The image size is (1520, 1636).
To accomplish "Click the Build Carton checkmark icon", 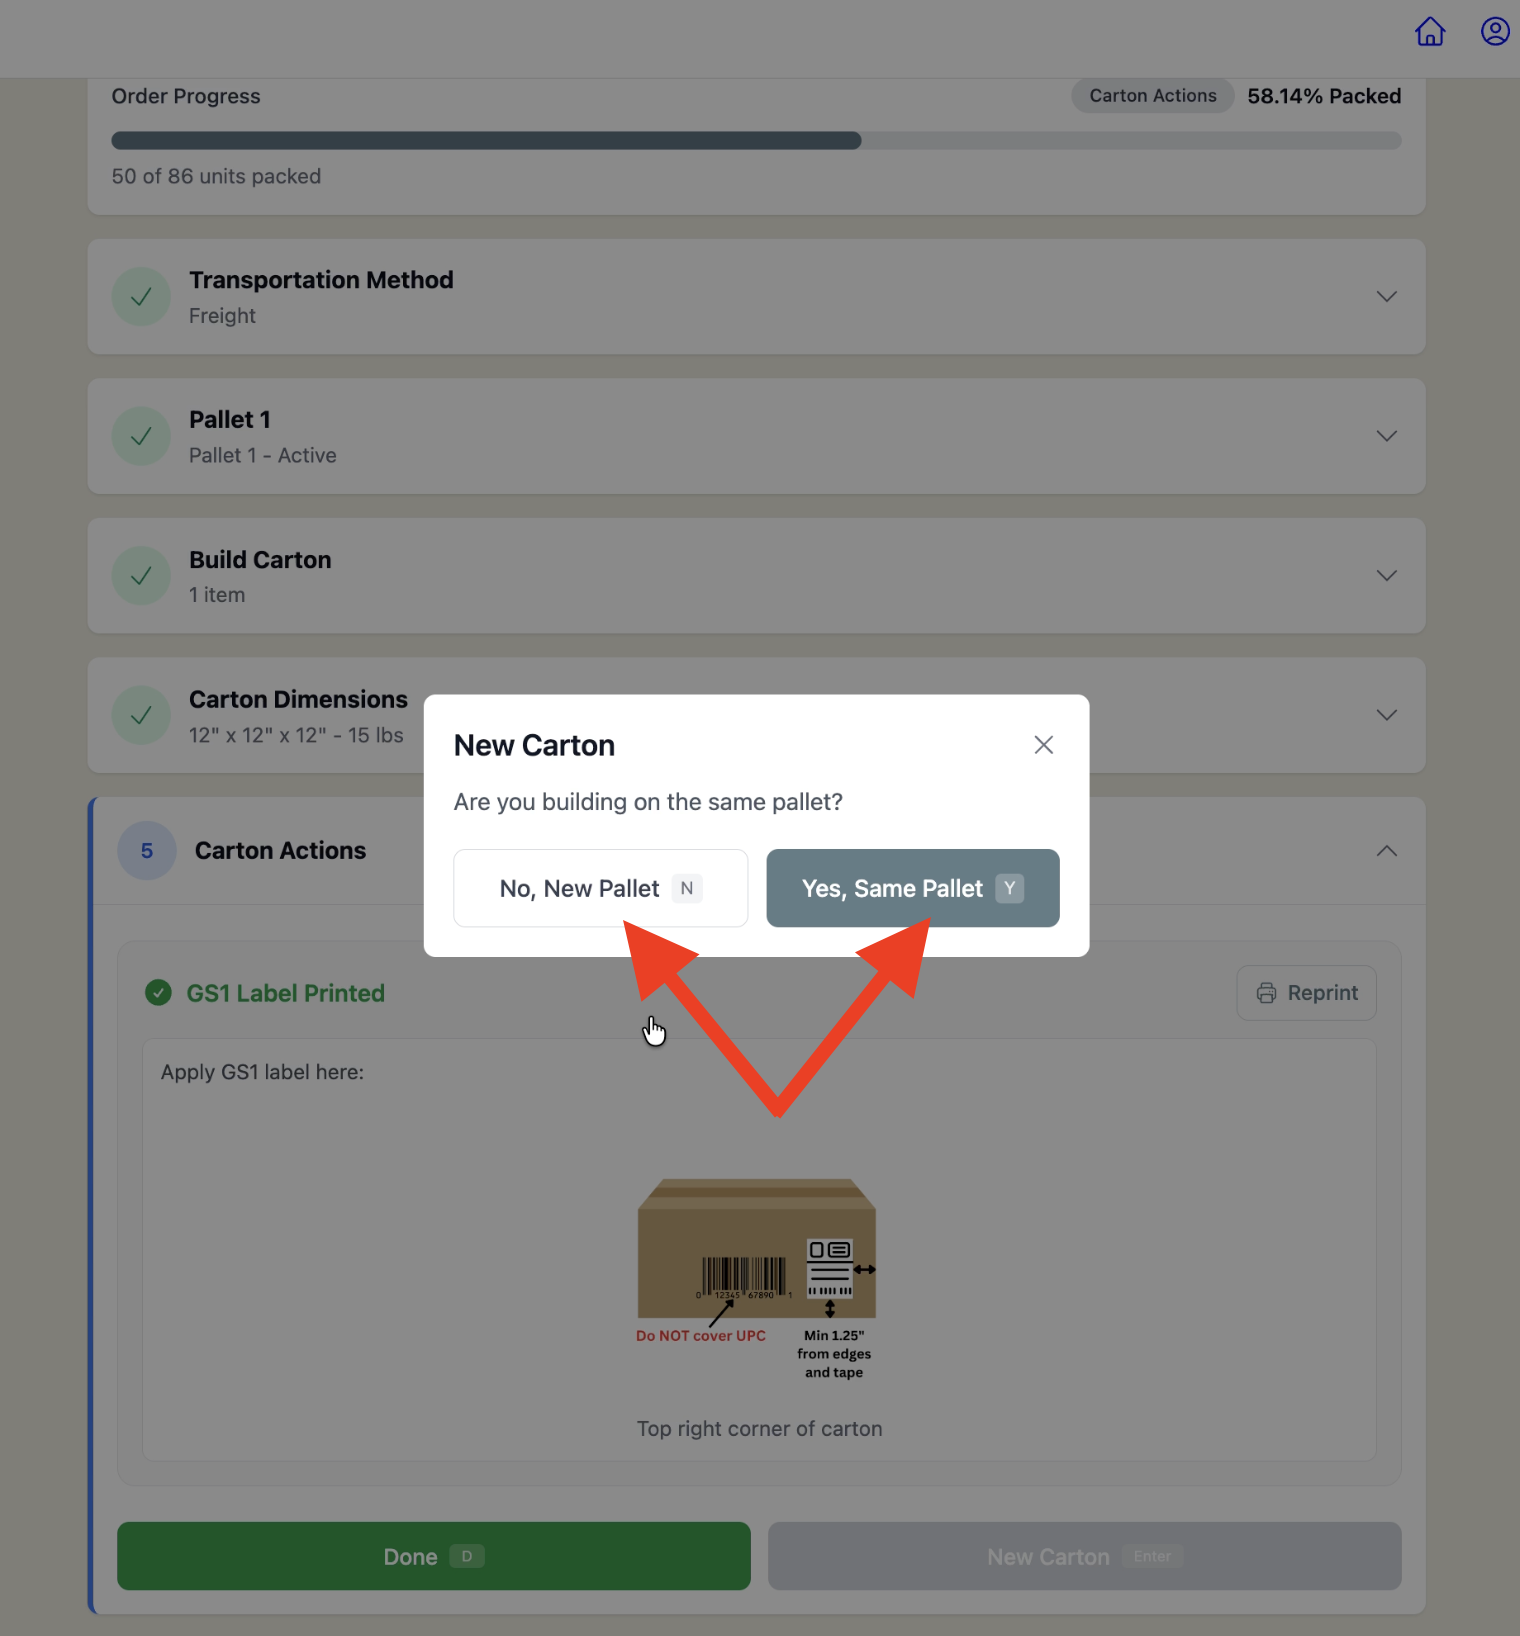I will [x=141, y=575].
